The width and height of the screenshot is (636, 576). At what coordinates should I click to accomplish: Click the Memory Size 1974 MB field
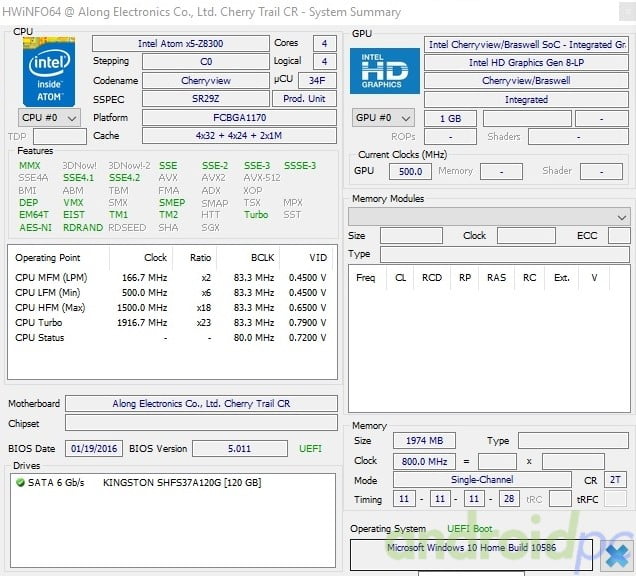coord(424,441)
